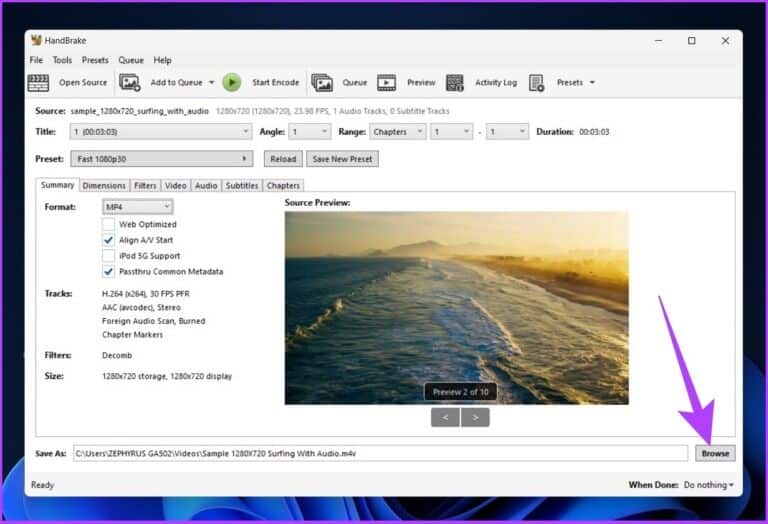
Task: Click the Open Source label
Action: click(x=83, y=82)
